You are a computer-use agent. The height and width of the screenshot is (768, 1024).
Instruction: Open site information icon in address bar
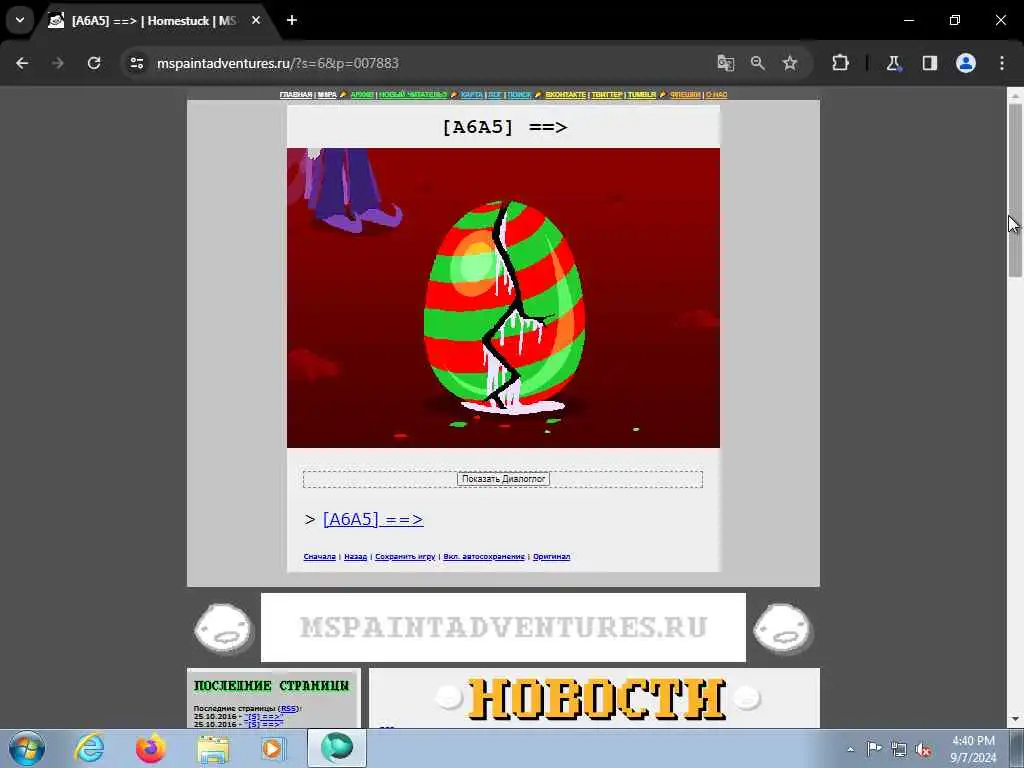click(x=136, y=63)
